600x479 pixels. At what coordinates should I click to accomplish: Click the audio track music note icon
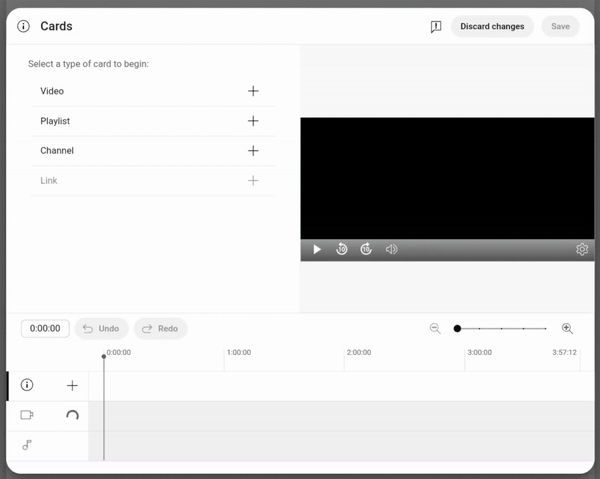26,445
